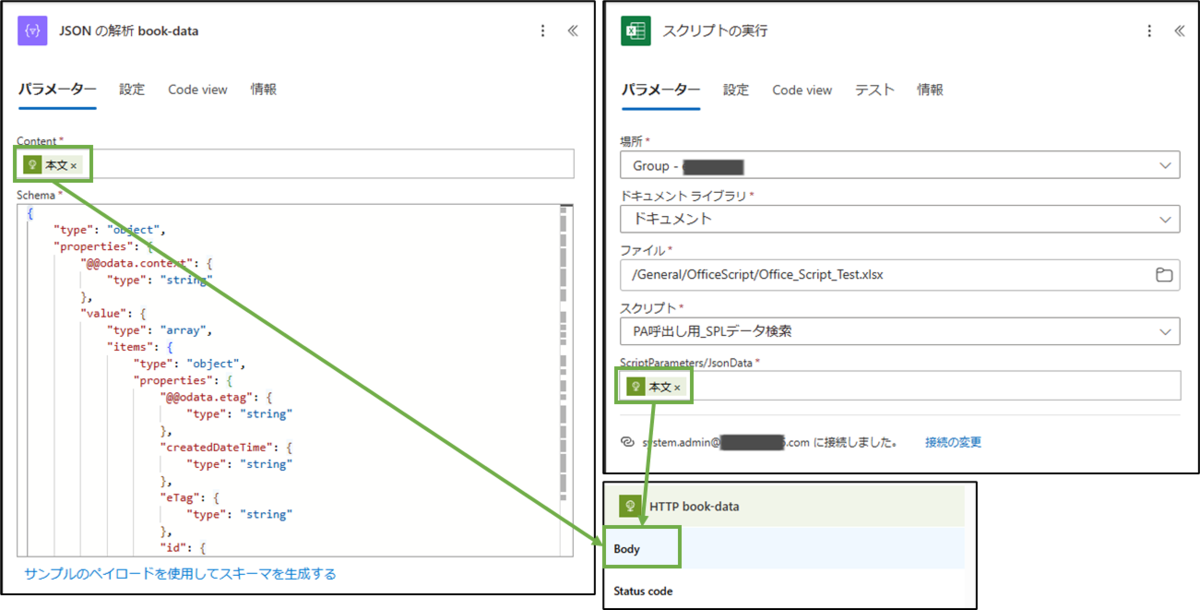Click the 接続の変更 link

(953, 441)
